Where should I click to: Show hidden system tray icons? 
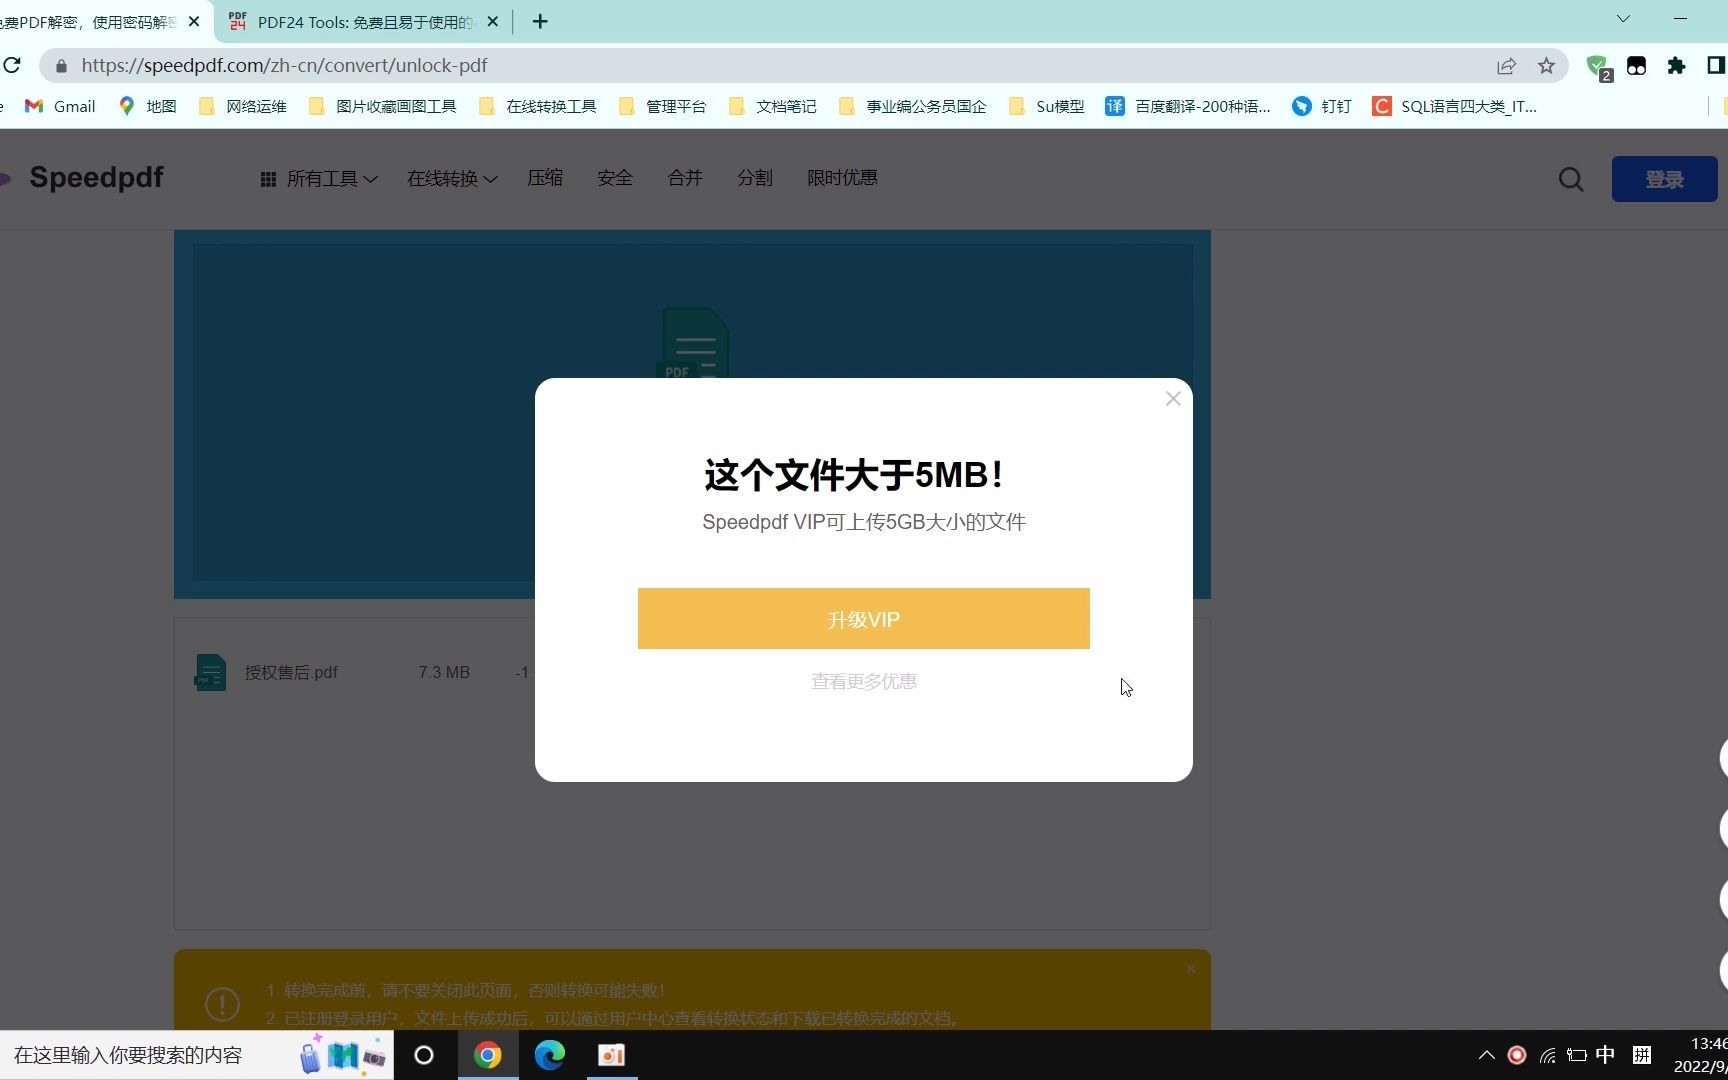(1487, 1055)
